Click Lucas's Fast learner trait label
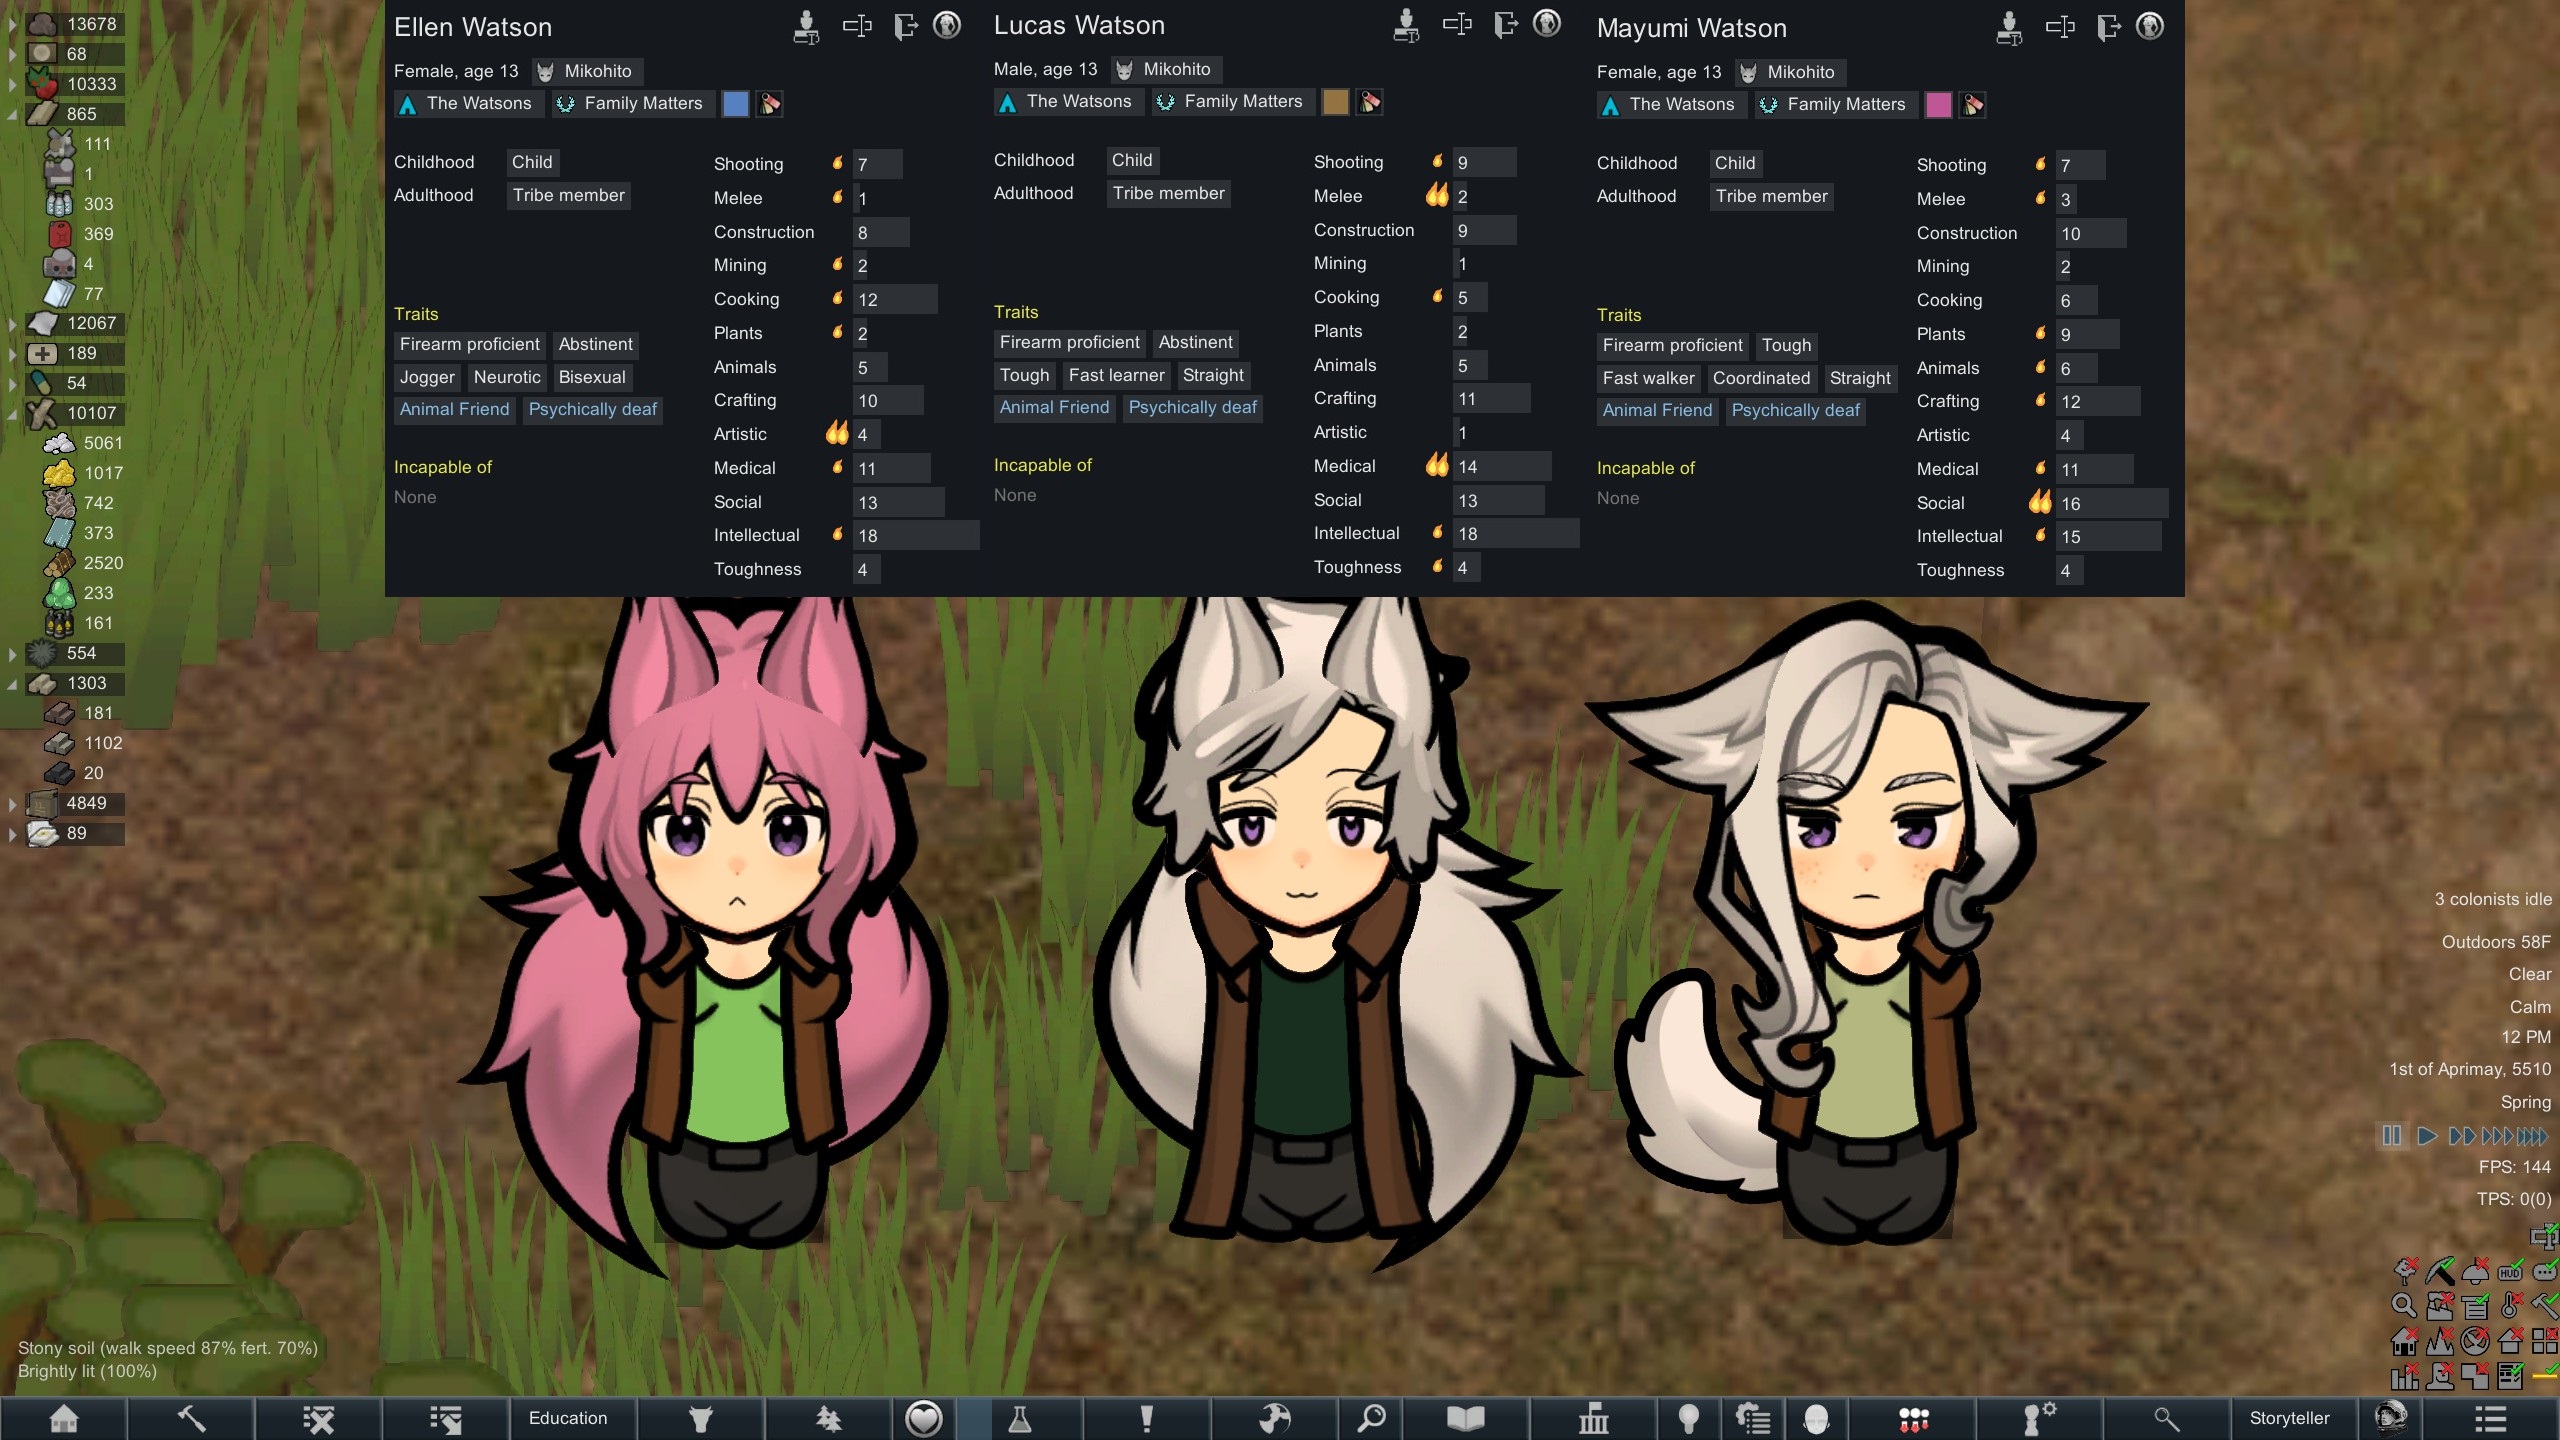 pos(1116,375)
